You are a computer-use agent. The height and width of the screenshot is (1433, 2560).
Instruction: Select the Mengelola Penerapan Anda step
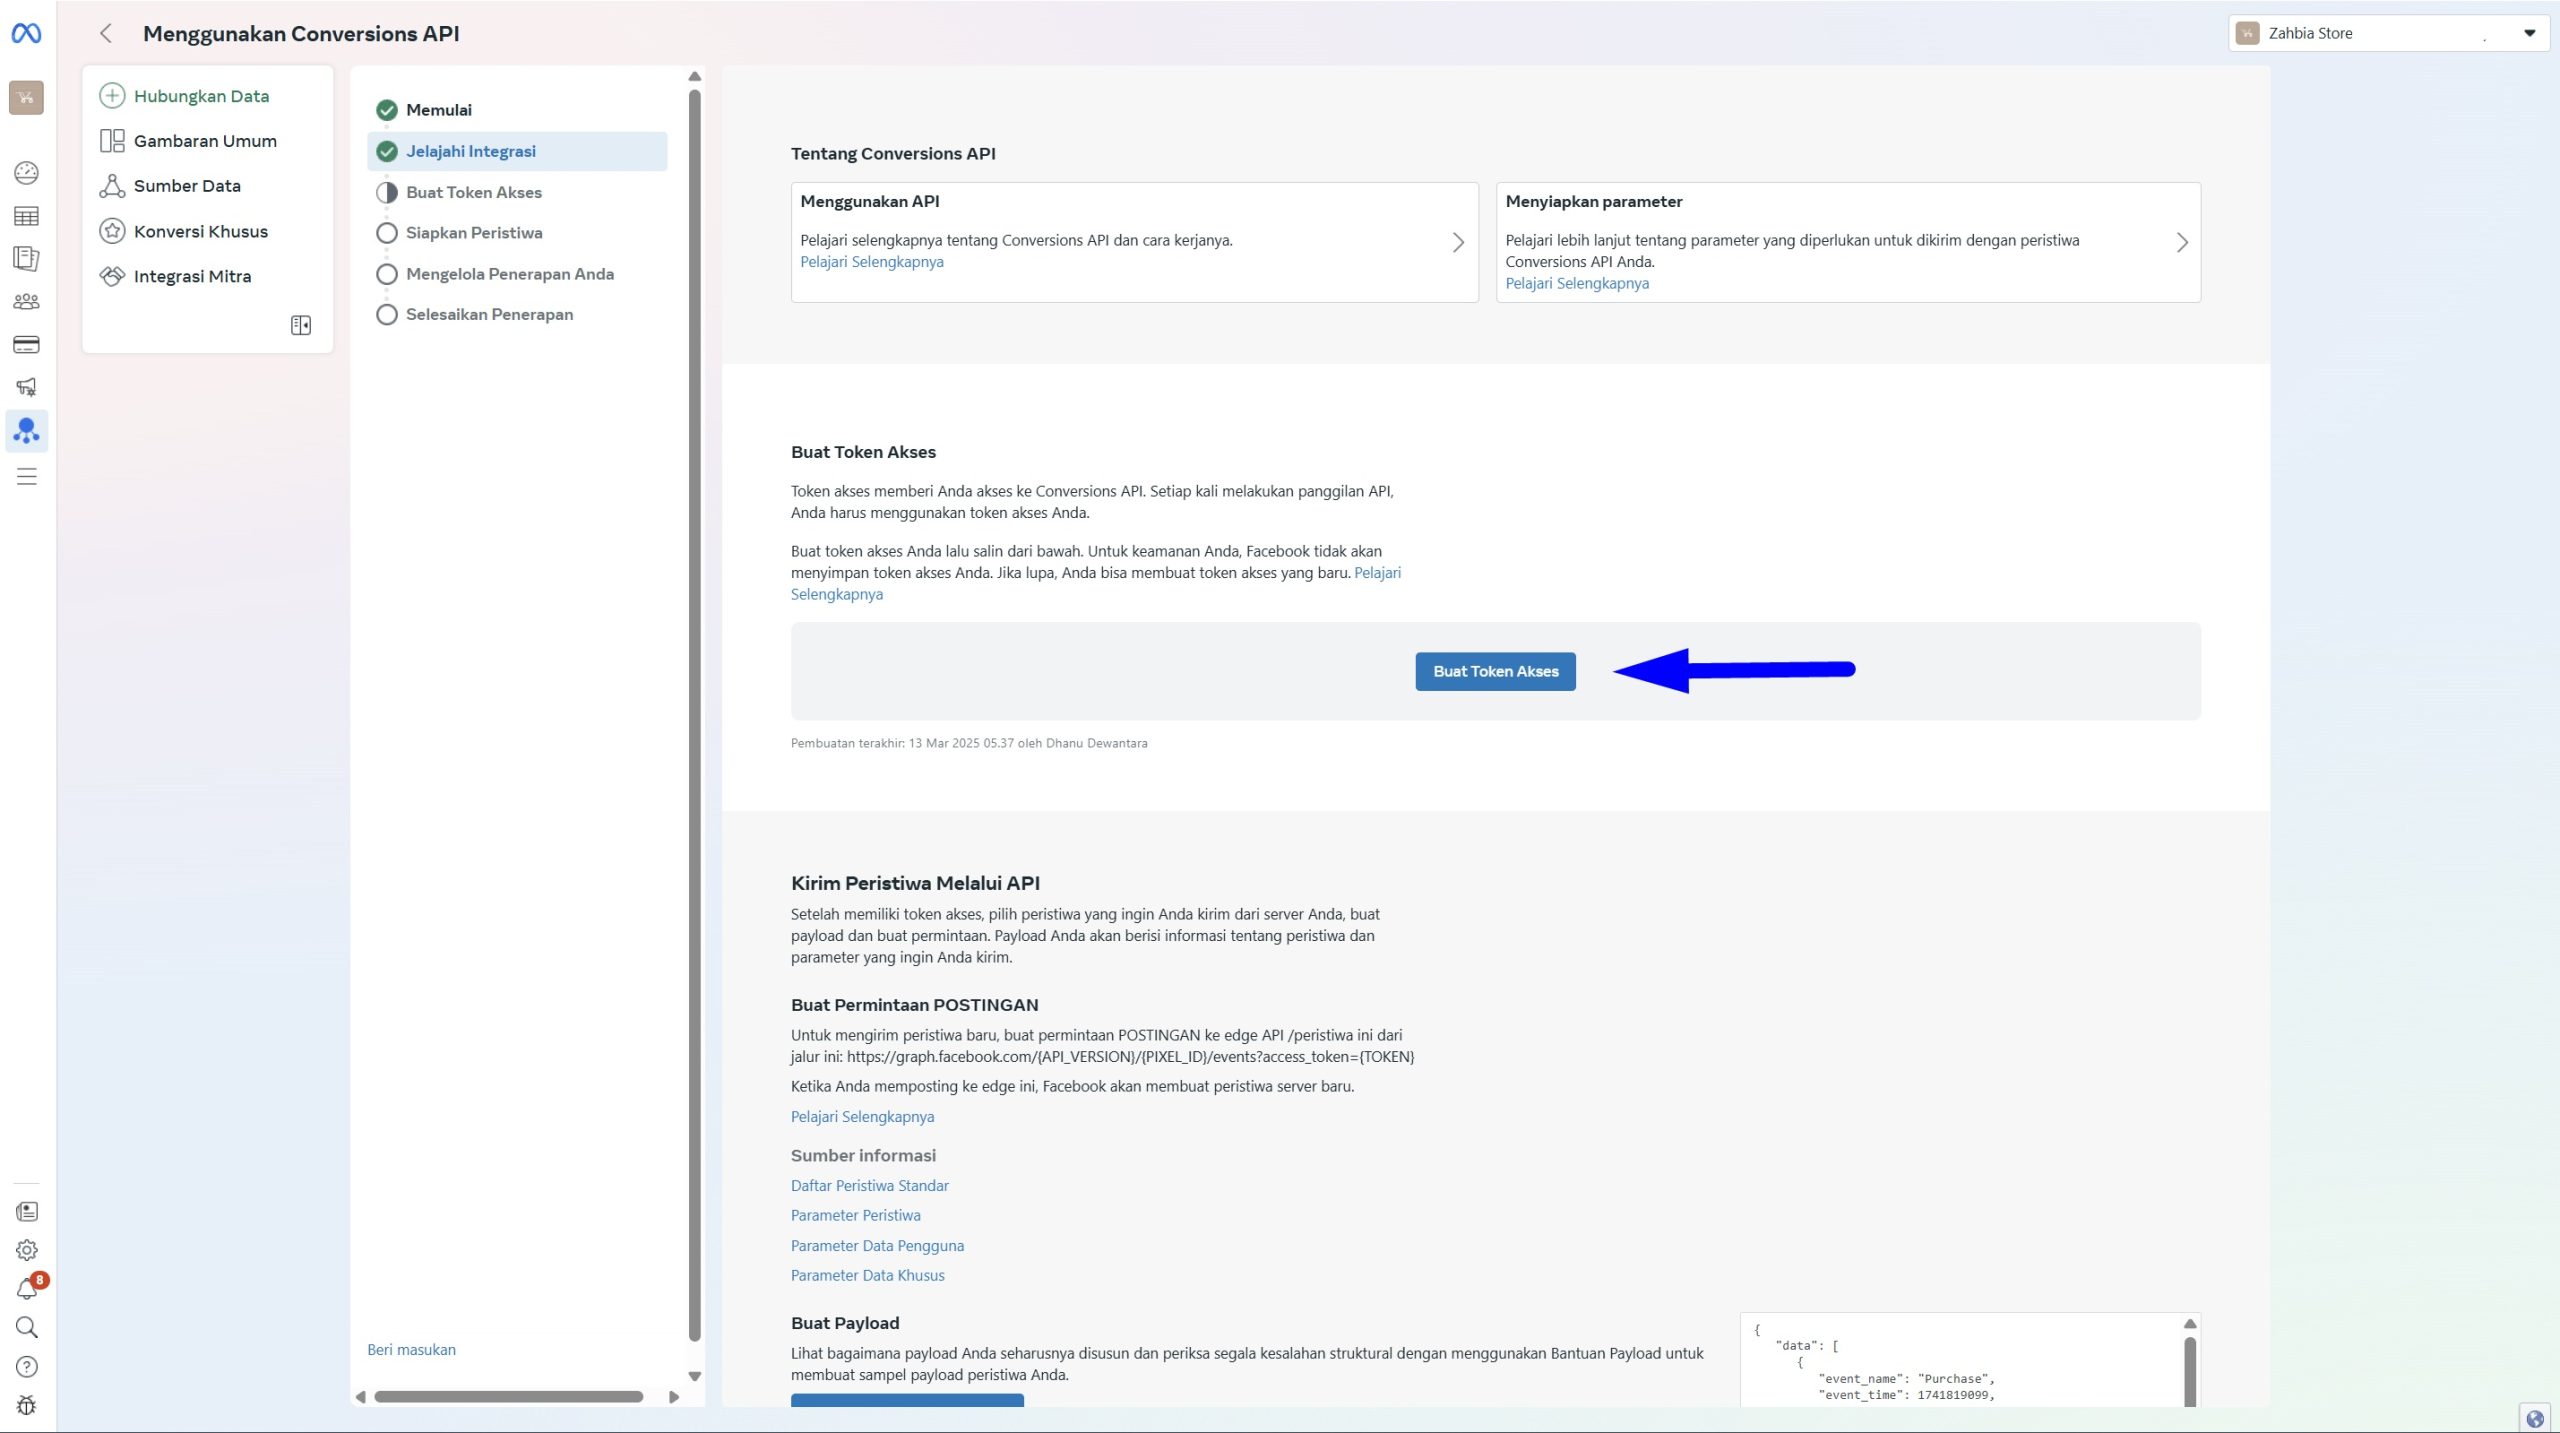click(x=509, y=274)
